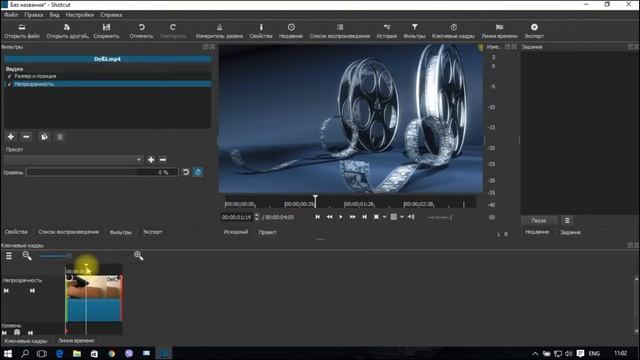Expand the grid button dropdown arrow
The height and width of the screenshot is (360, 640).
[x=402, y=217]
